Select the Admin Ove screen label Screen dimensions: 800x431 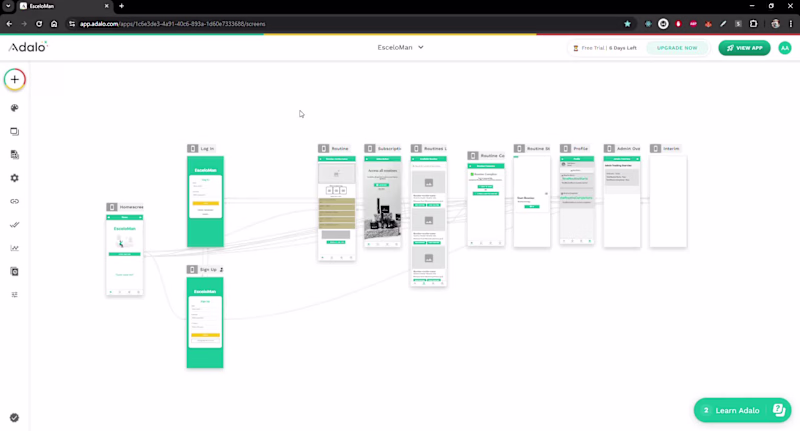622,148
